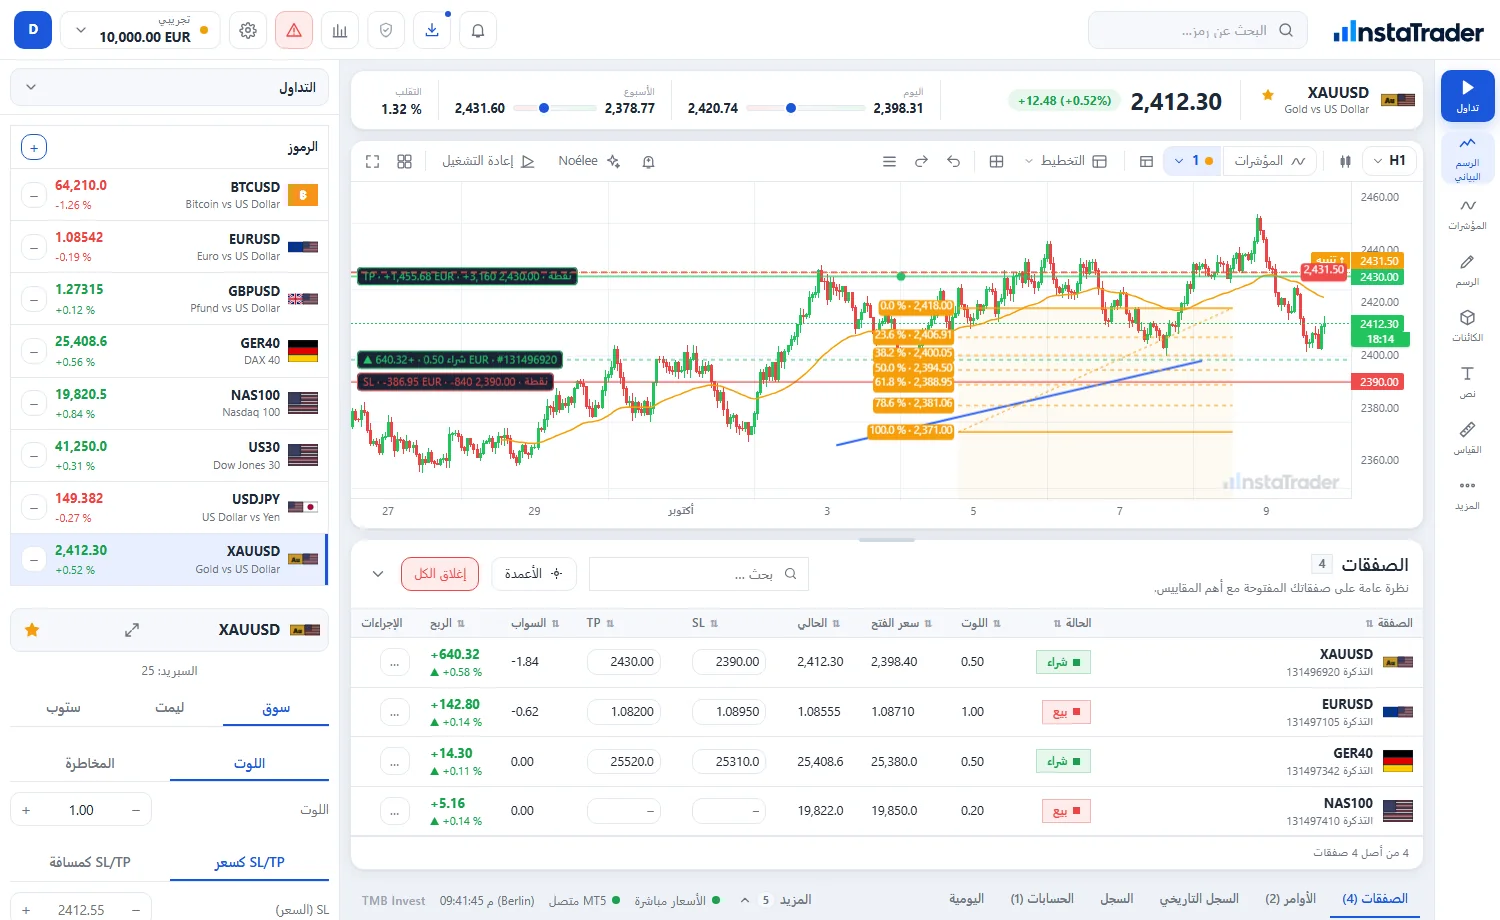Toggle the XAUUSD favorite star in chart header
Image resolution: width=1500 pixels, height=920 pixels.
(1268, 96)
